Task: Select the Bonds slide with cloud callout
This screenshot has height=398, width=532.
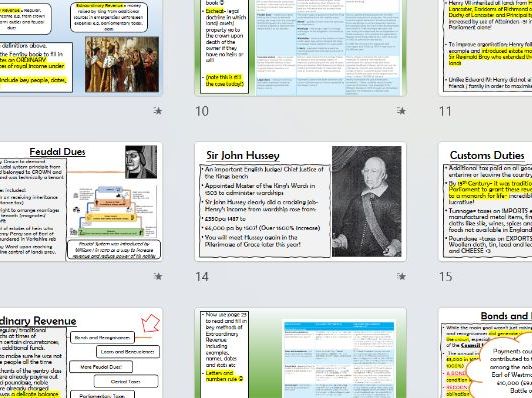Action: click(x=485, y=353)
